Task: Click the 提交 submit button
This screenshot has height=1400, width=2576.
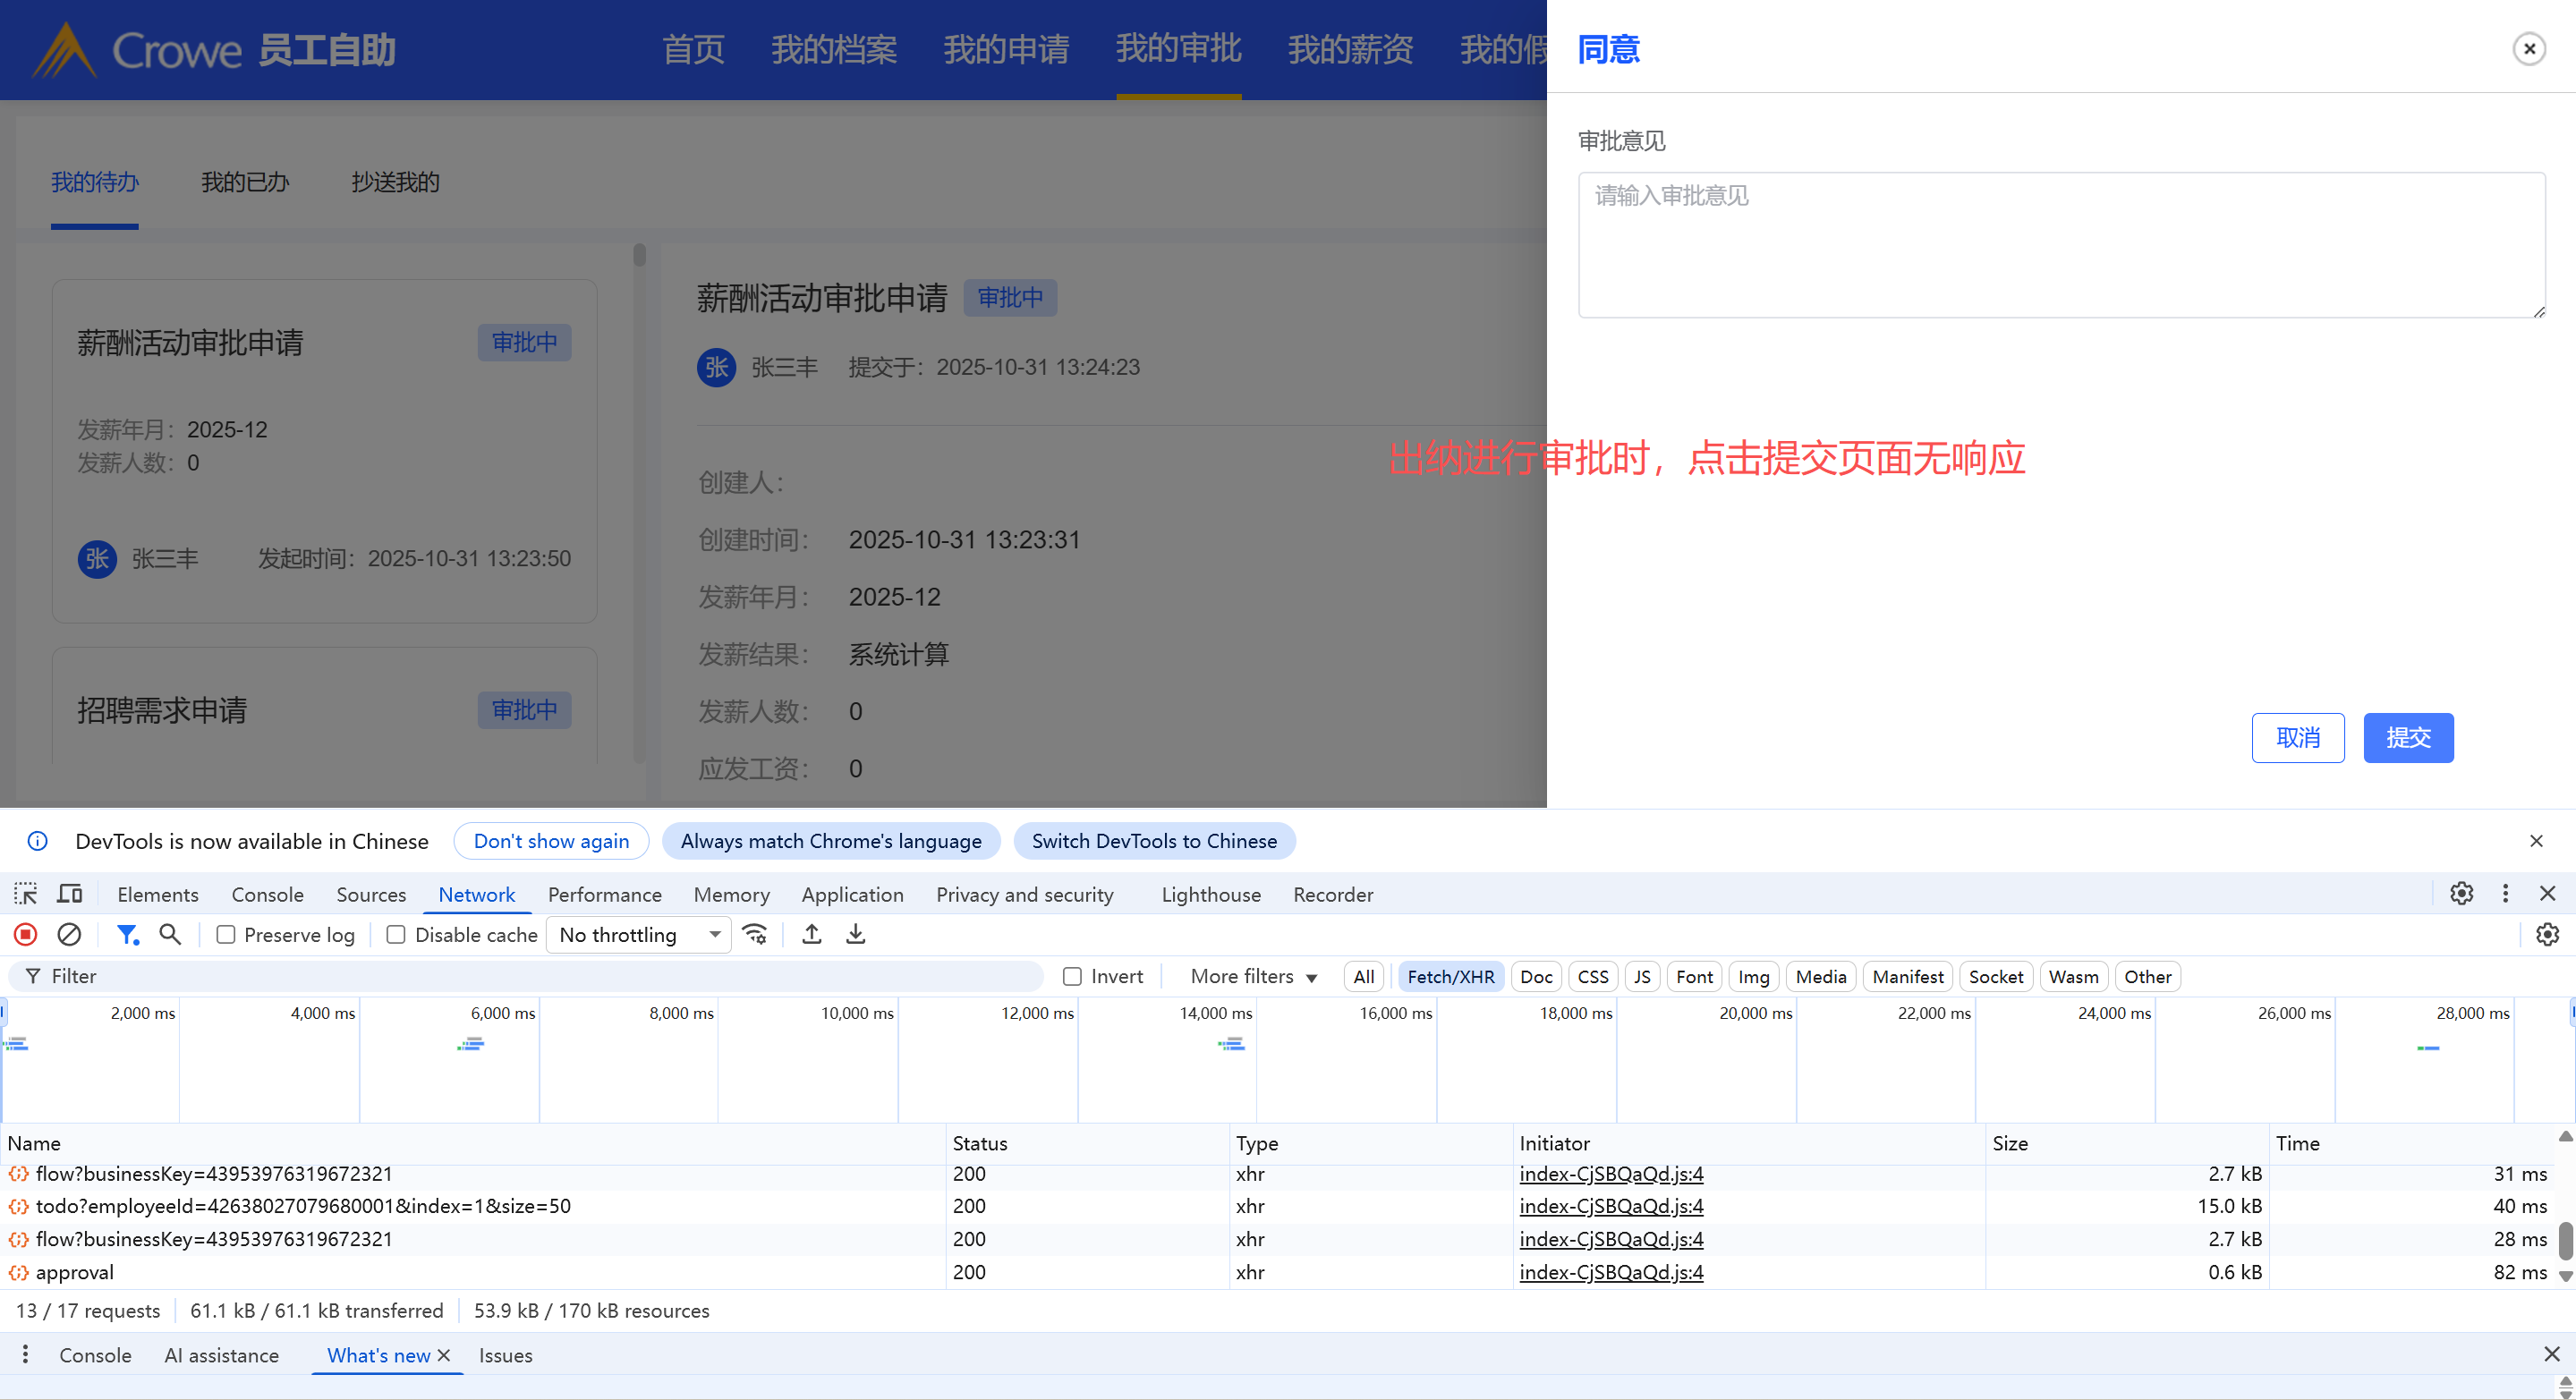Action: coord(2407,738)
